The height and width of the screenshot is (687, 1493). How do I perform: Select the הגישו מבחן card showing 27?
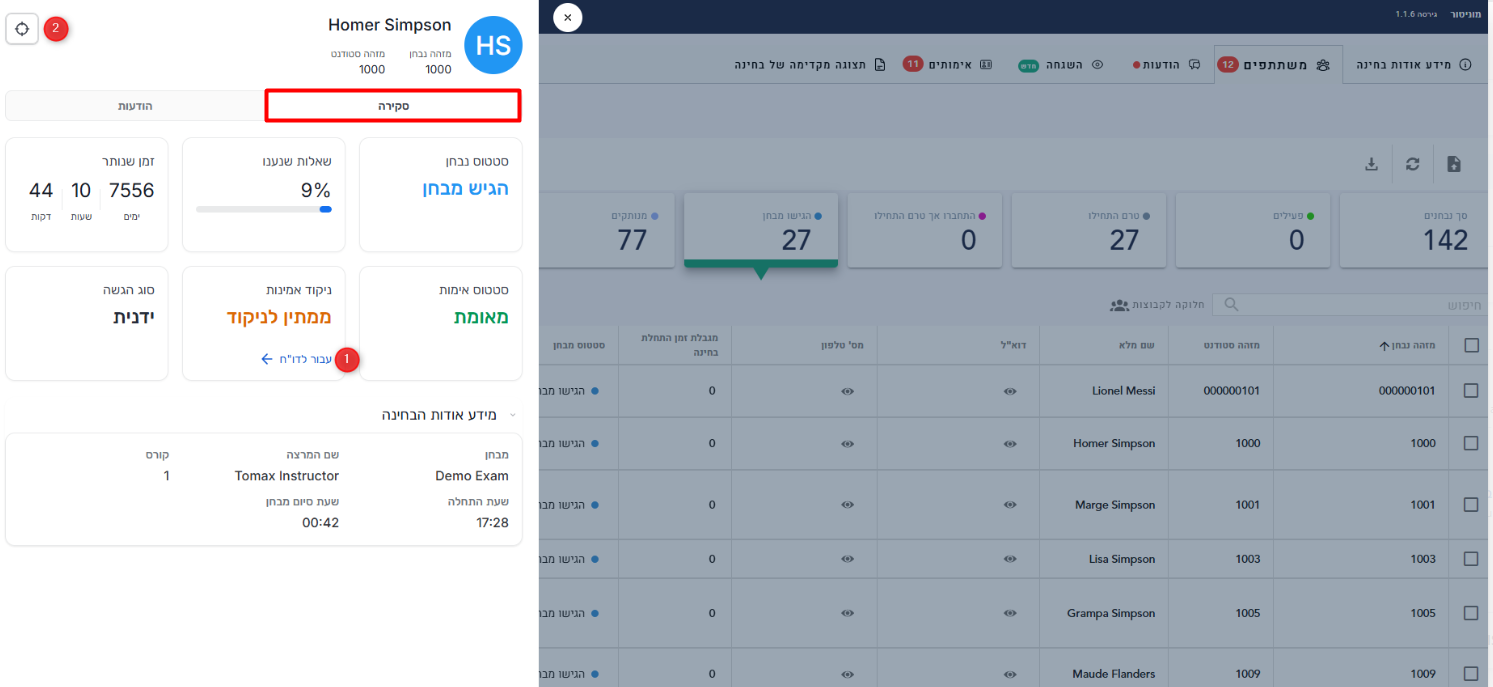tap(761, 230)
